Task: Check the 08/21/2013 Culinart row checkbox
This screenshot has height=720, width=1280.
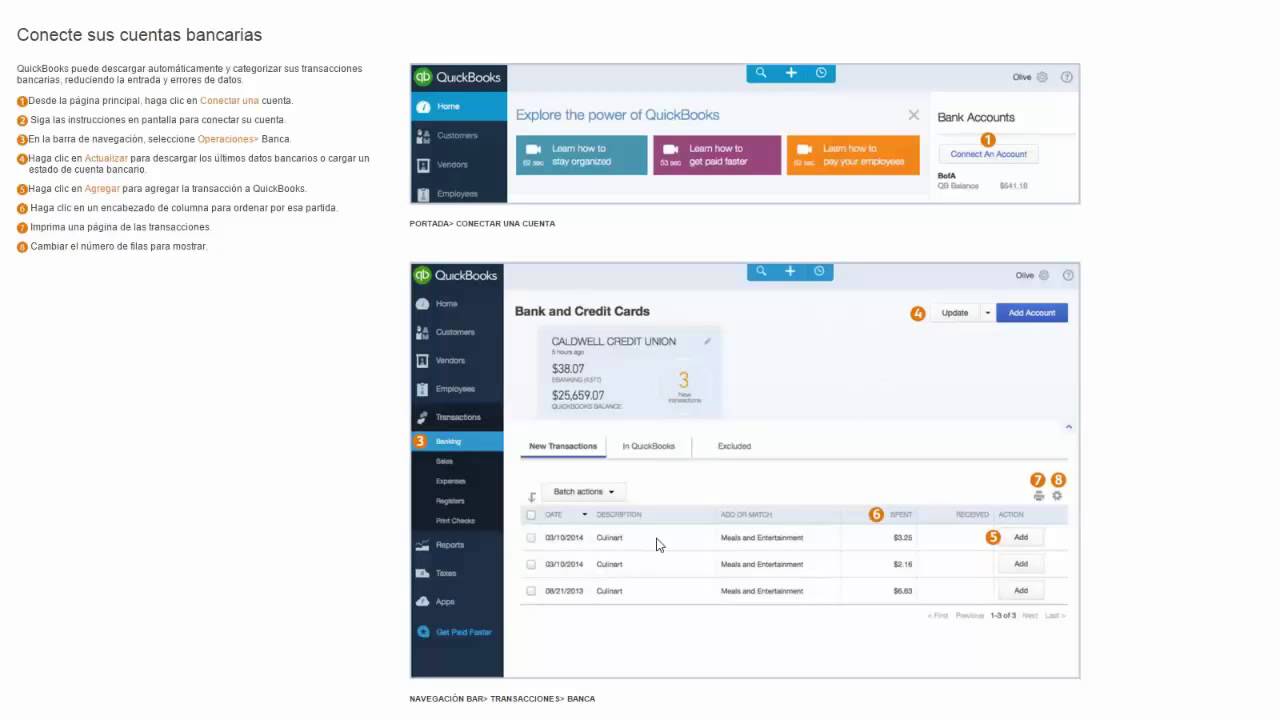Action: 531,591
